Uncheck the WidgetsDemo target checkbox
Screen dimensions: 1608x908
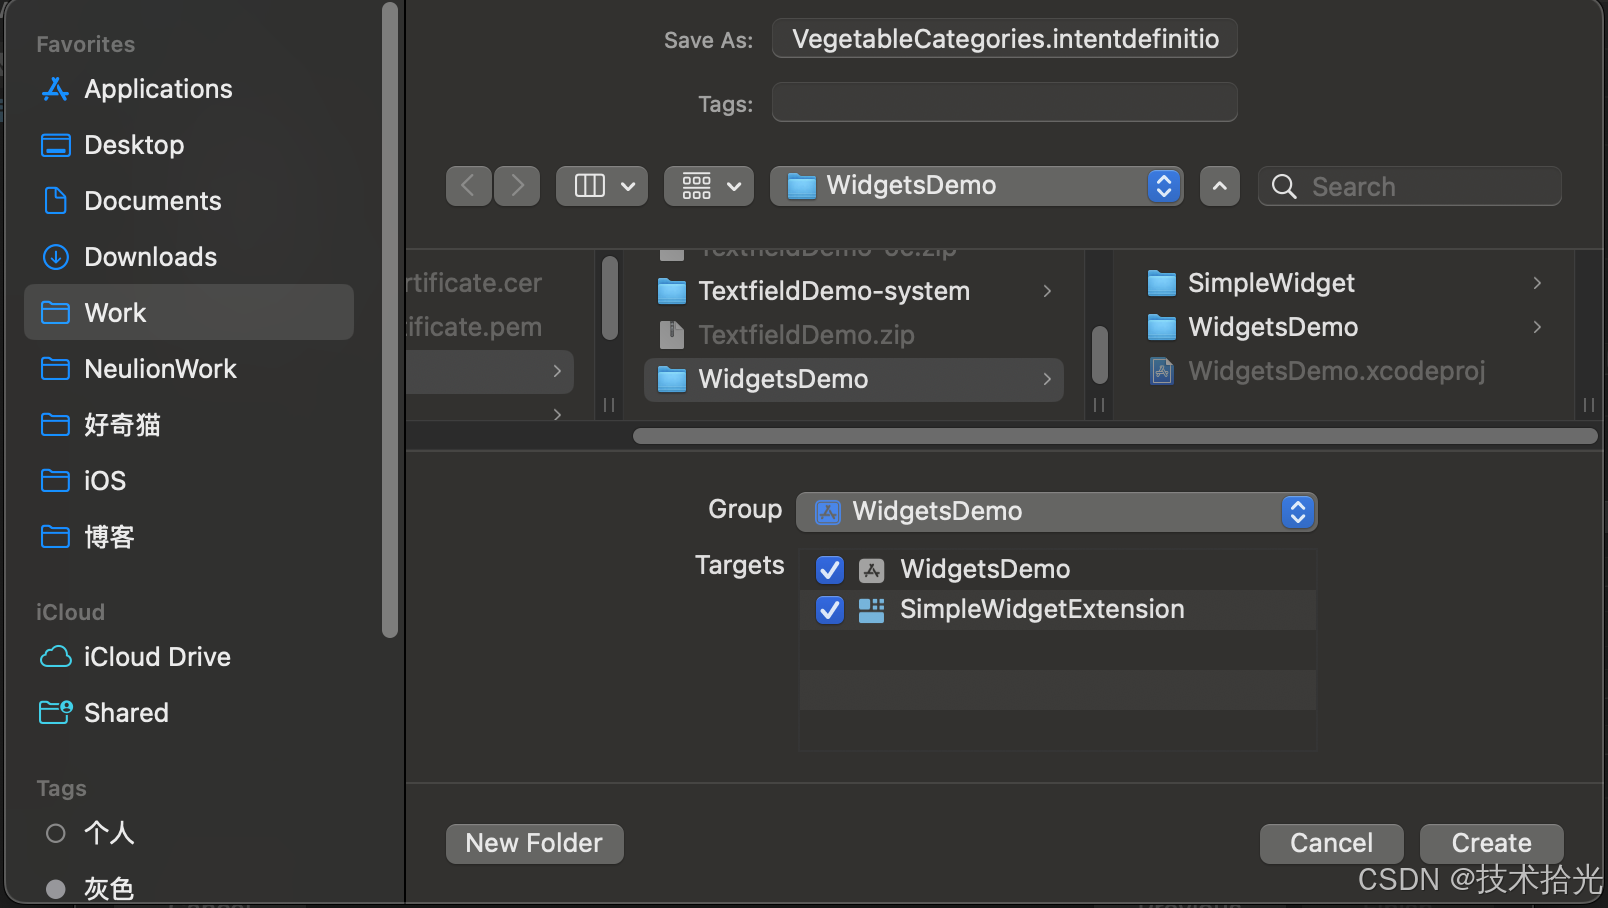tap(830, 570)
